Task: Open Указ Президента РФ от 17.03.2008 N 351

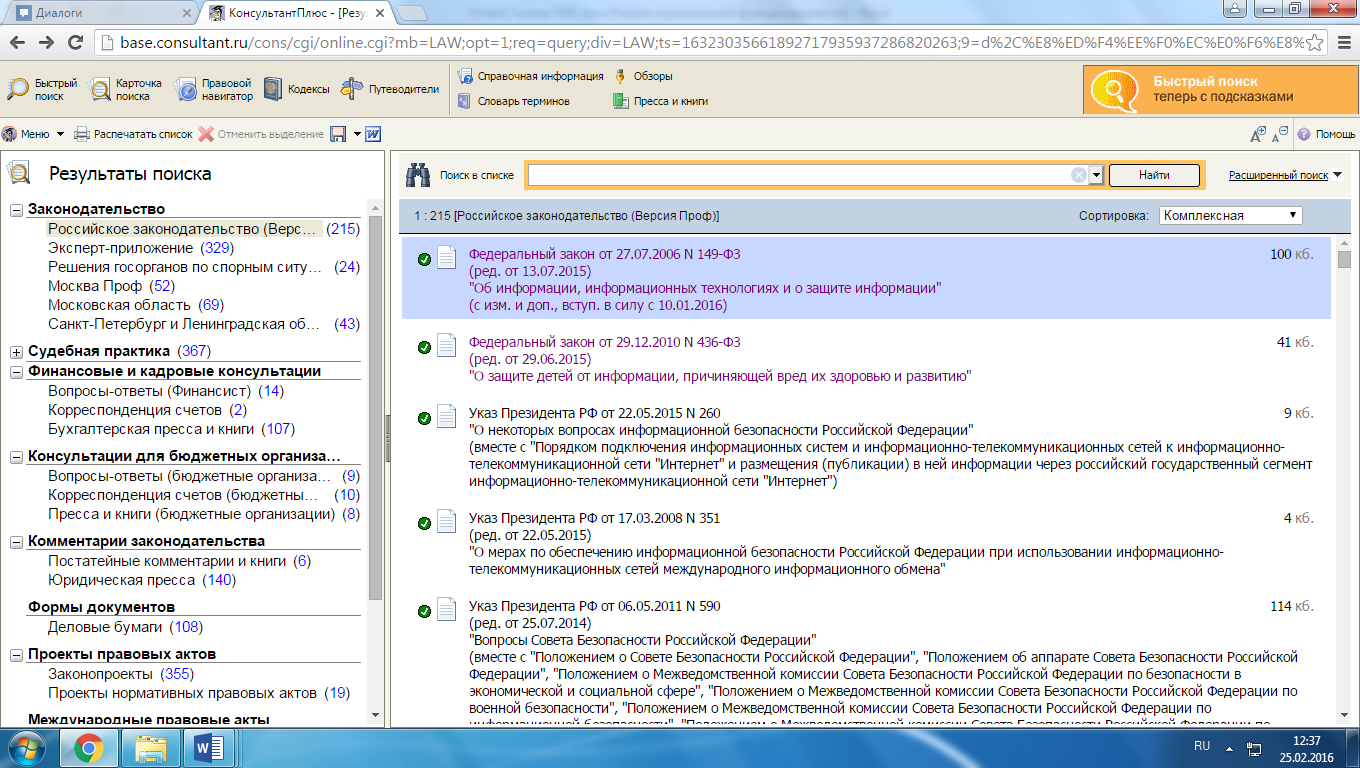Action: [x=594, y=518]
